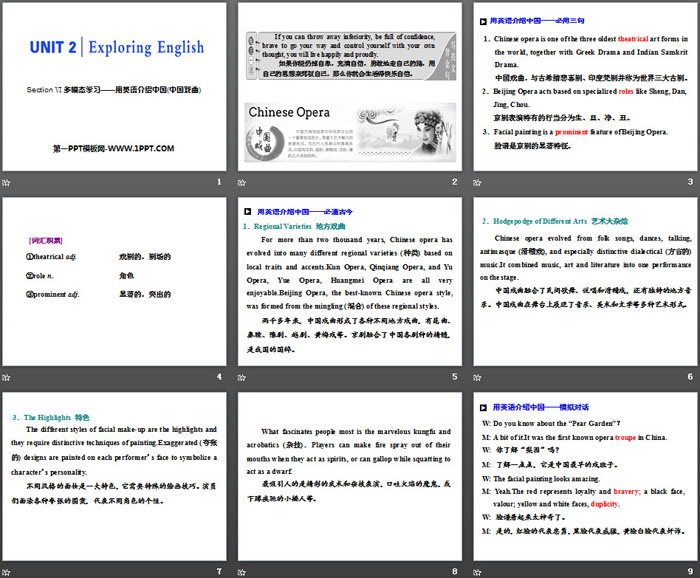Select slide 7 The Highlights thumbnail
700x578 pixels.
(x=114, y=476)
